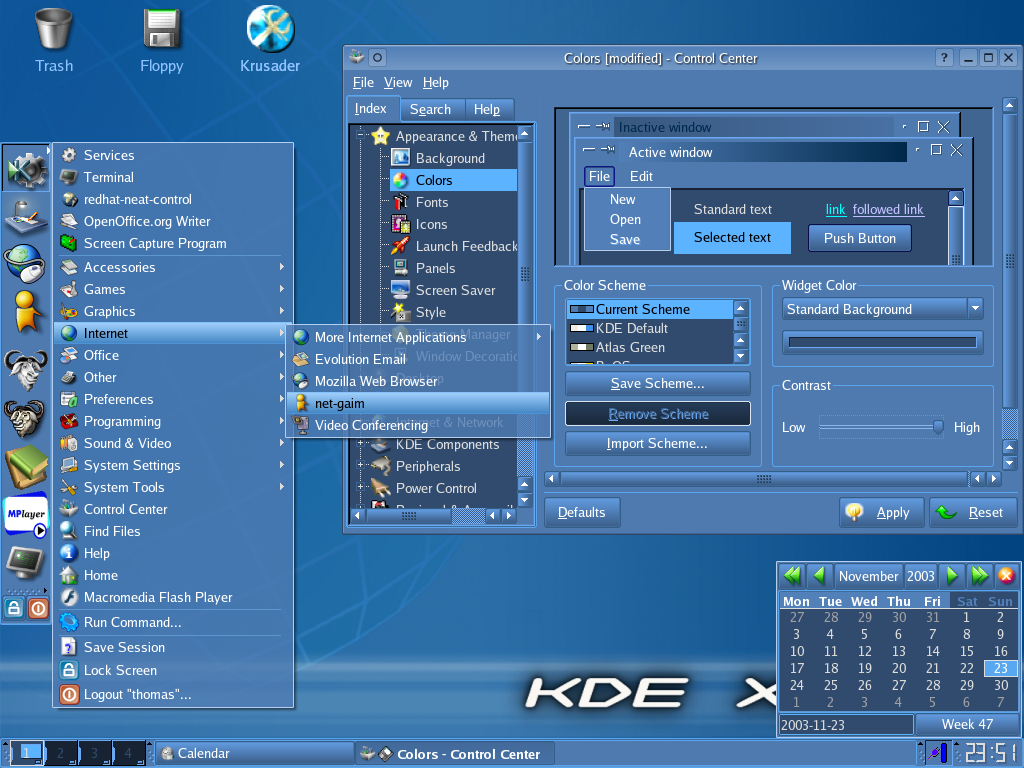
Task: Launch Evolution Email from Internet submenu
Action: click(x=418, y=359)
